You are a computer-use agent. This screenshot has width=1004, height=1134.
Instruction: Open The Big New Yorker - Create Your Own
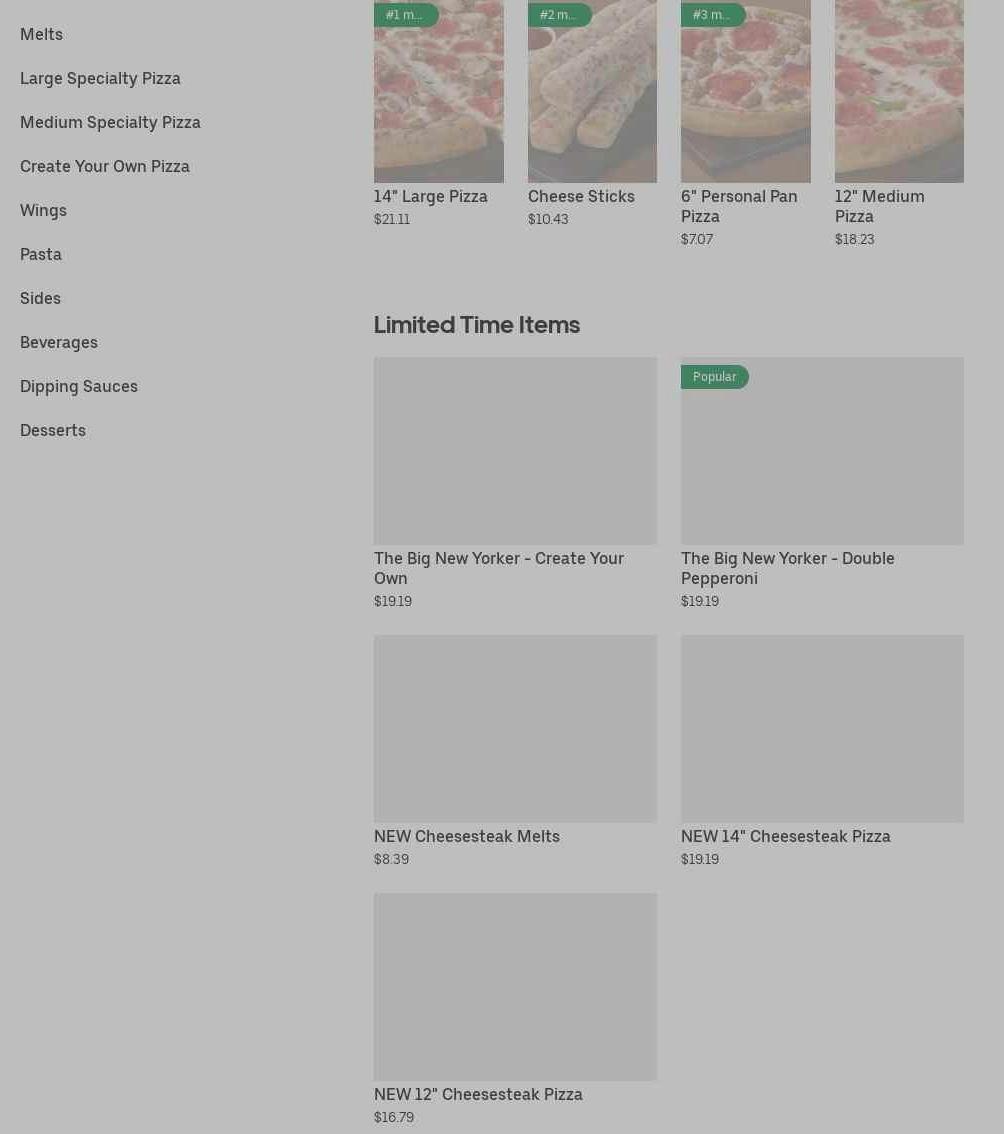(515, 483)
